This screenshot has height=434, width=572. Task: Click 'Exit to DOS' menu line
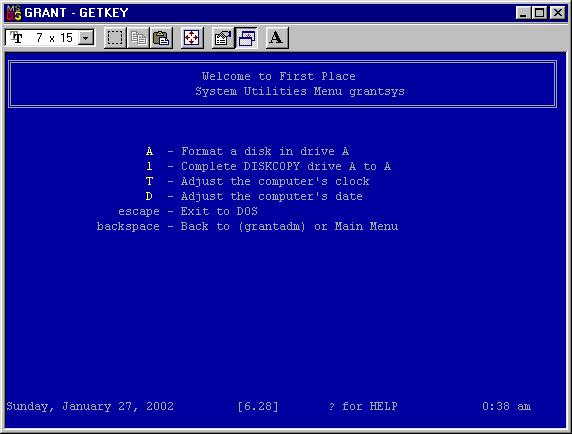pos(188,211)
